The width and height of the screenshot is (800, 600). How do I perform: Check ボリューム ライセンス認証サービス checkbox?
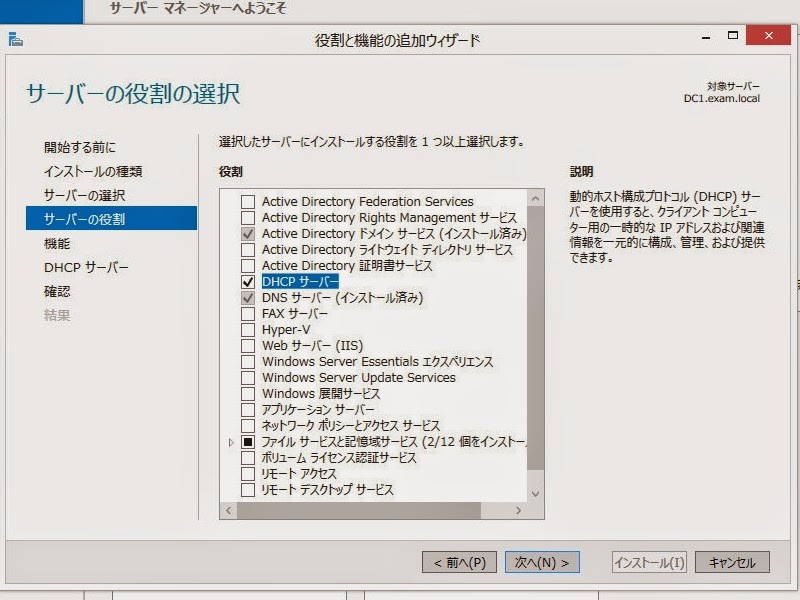[x=248, y=458]
